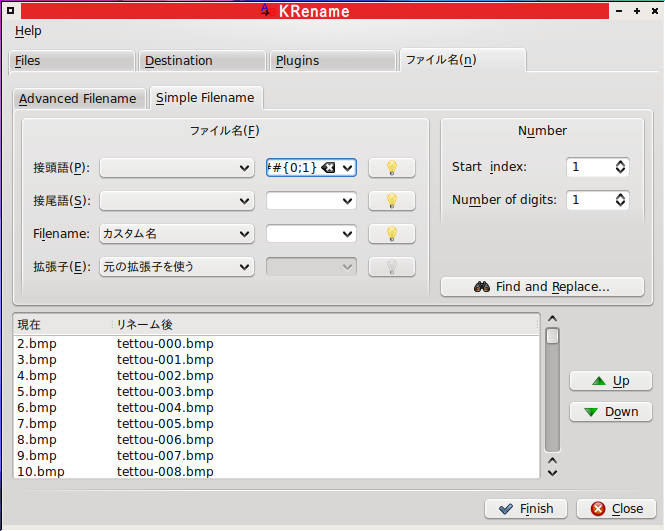Click the lightbulb button in the Filename row
The height and width of the screenshot is (531, 665).
coord(391,234)
